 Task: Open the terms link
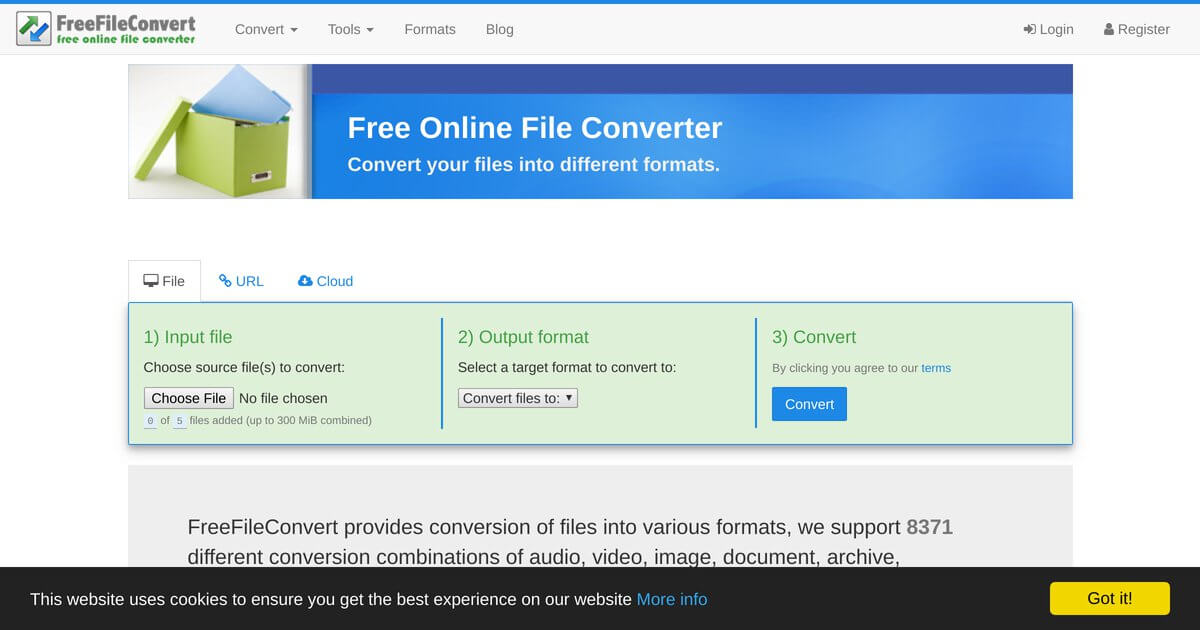(936, 368)
